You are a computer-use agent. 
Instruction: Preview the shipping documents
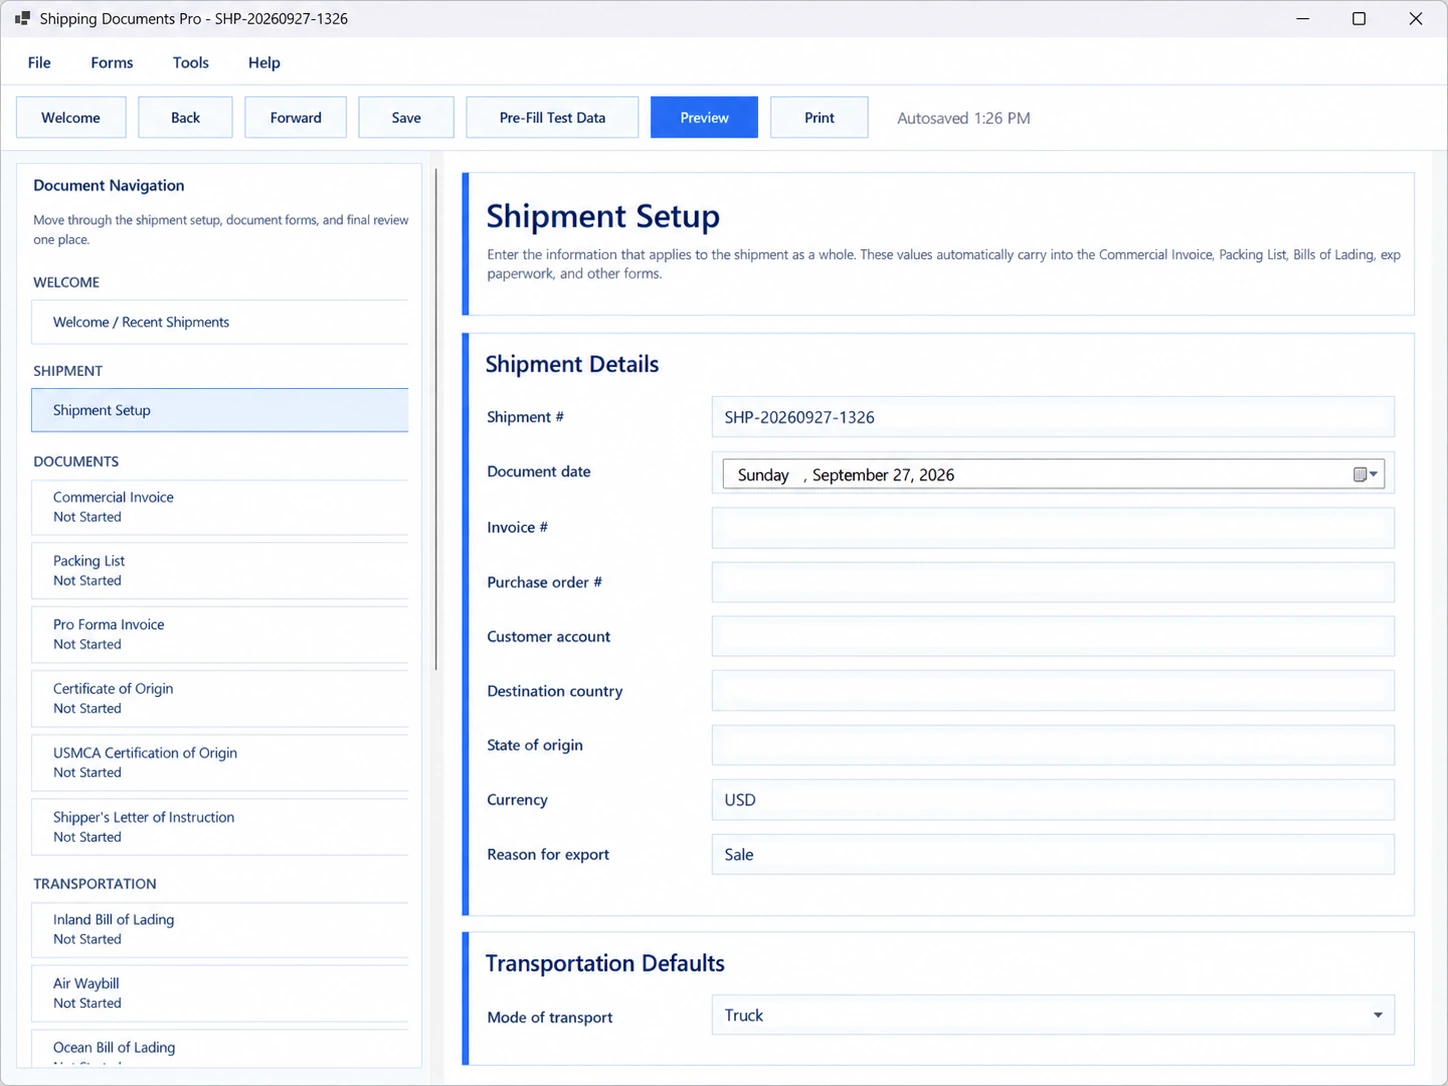(x=704, y=117)
